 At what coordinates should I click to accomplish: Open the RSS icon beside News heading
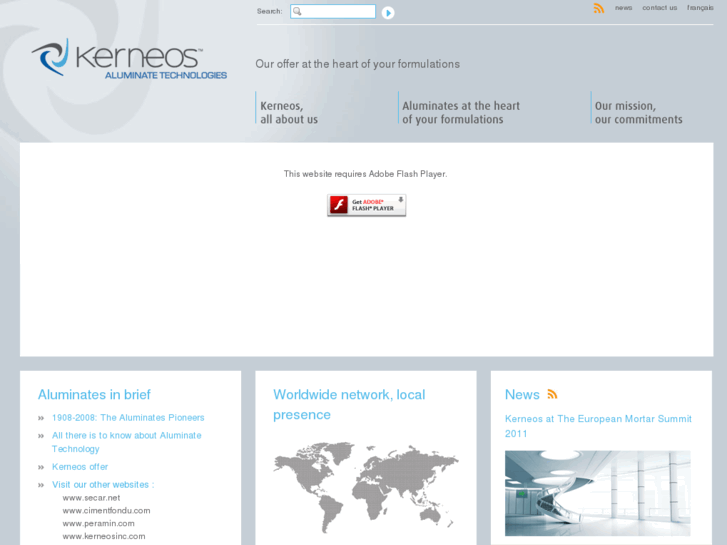tap(552, 395)
